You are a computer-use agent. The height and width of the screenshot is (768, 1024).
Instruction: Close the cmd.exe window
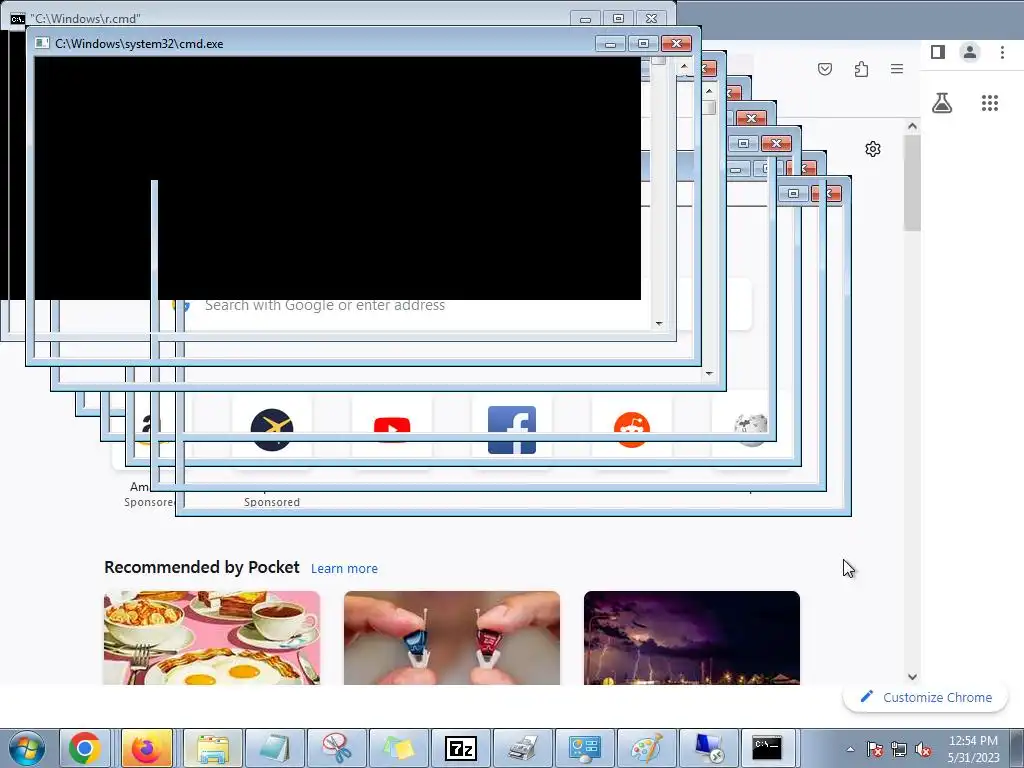point(676,44)
